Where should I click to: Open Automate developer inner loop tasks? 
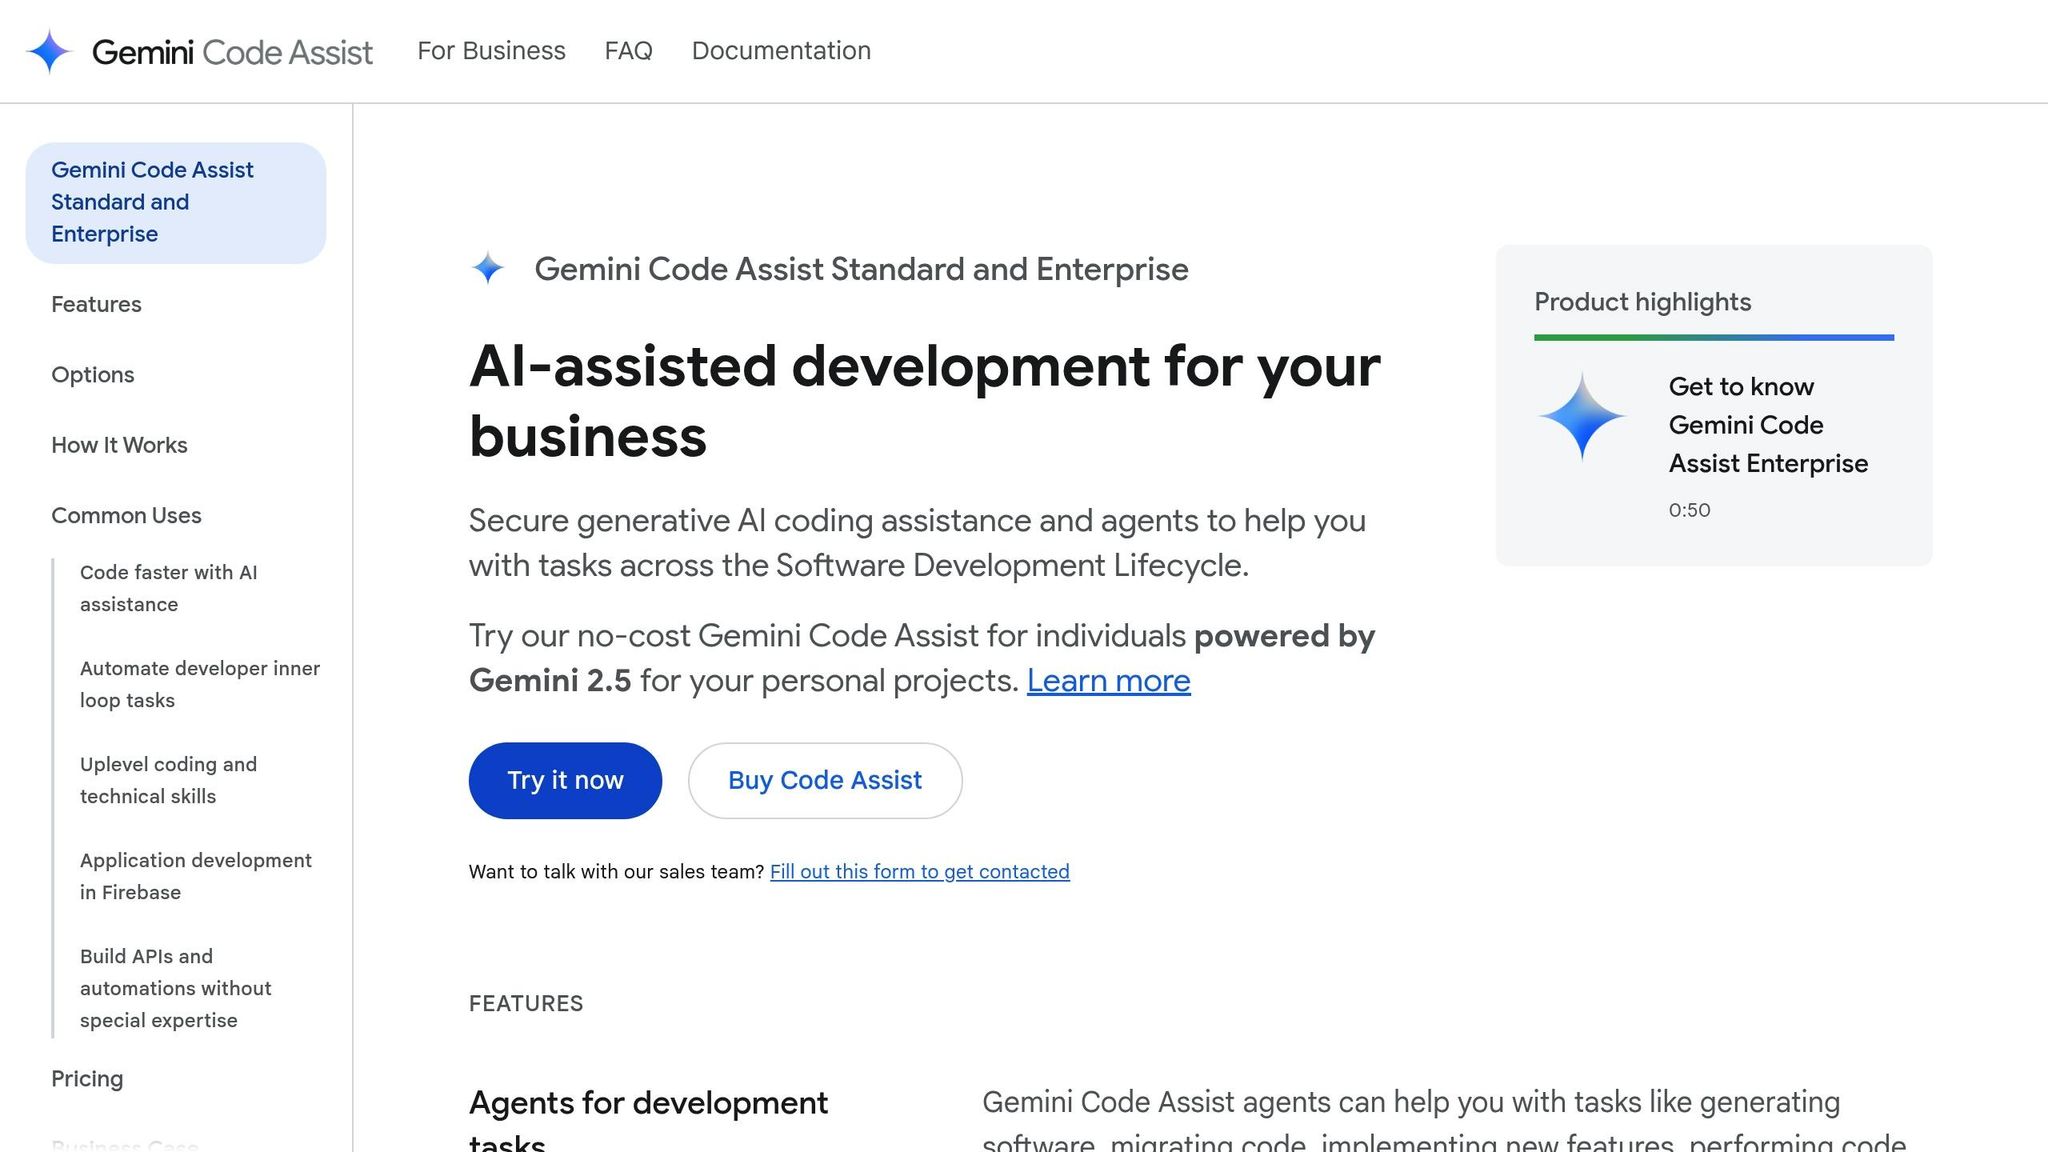(x=200, y=684)
